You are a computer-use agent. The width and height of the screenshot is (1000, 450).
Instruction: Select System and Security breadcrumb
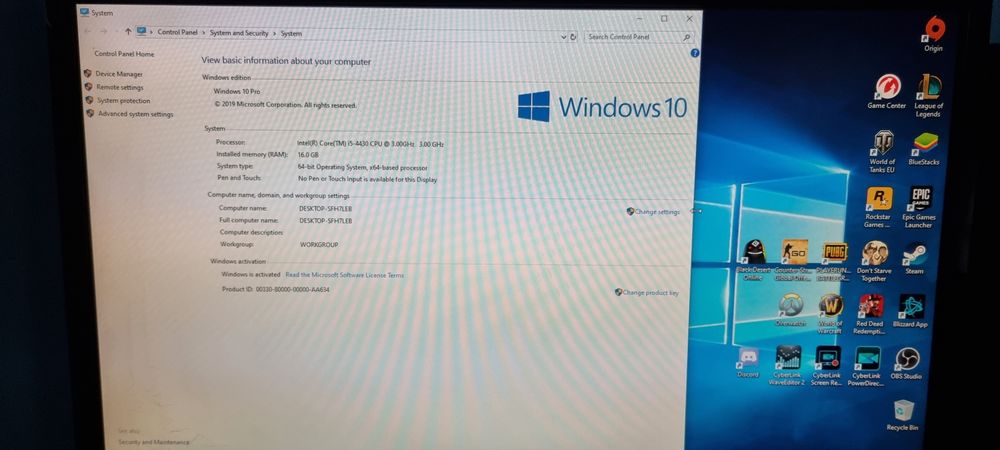click(x=239, y=33)
